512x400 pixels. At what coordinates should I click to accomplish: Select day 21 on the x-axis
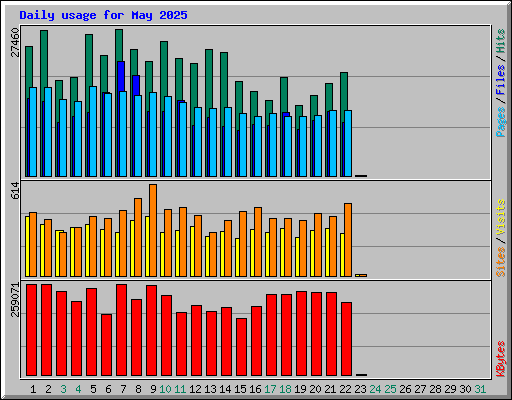click(330, 389)
